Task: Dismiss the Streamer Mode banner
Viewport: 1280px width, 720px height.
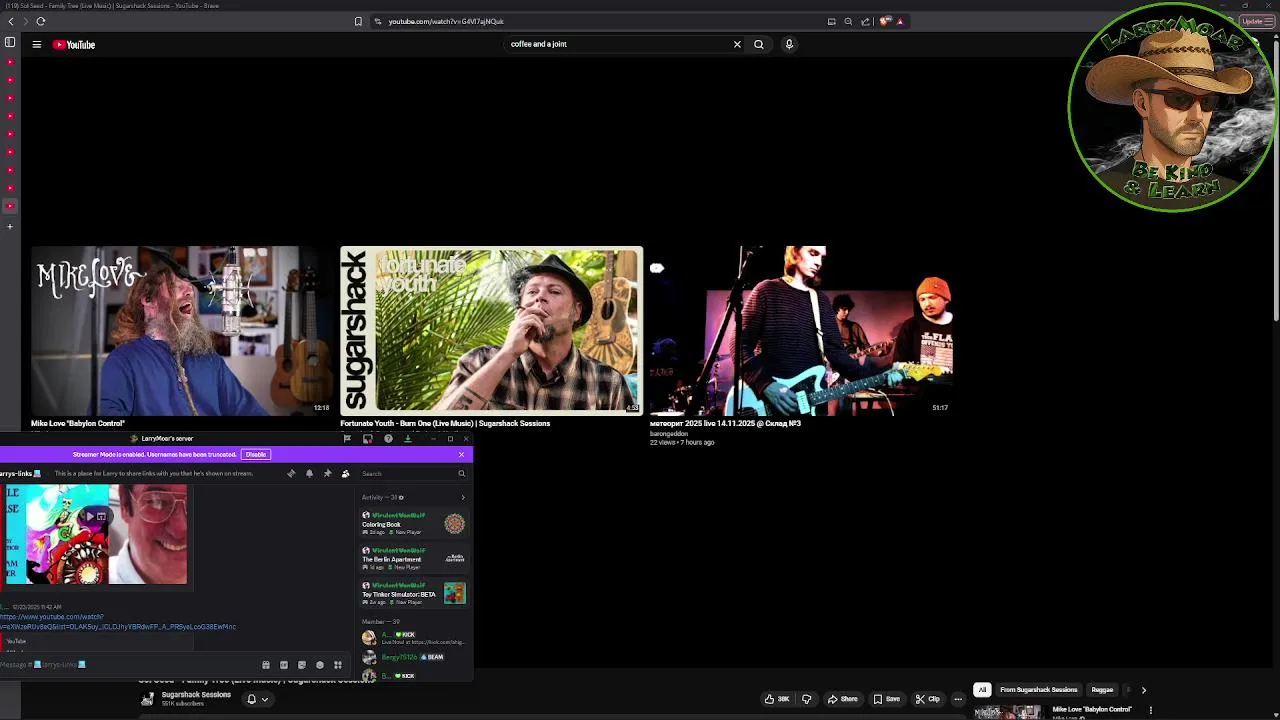Action: (x=461, y=454)
